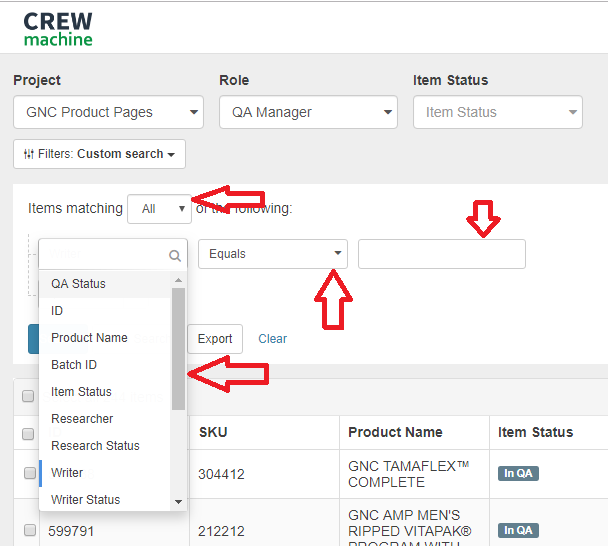Click GNC TAMAFLEX COMPLETE product name
608x546 pixels.
408,474
